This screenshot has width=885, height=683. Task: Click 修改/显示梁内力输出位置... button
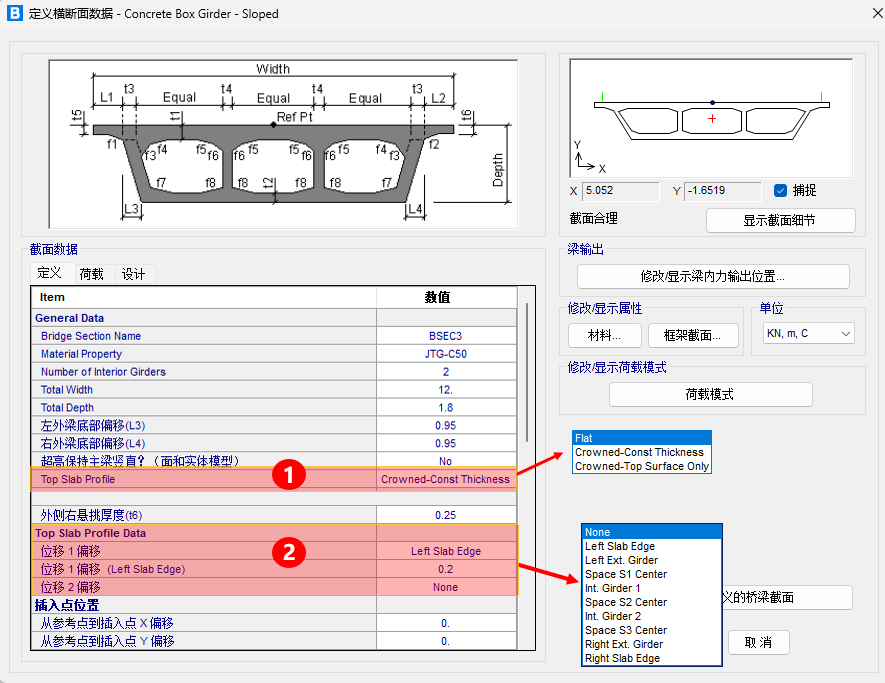pyautogui.click(x=712, y=276)
